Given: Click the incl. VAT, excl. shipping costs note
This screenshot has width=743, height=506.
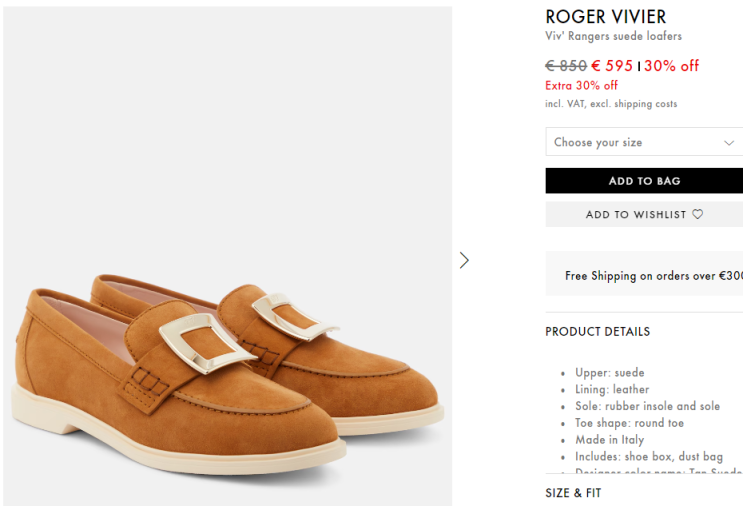Looking at the screenshot, I should click(611, 104).
